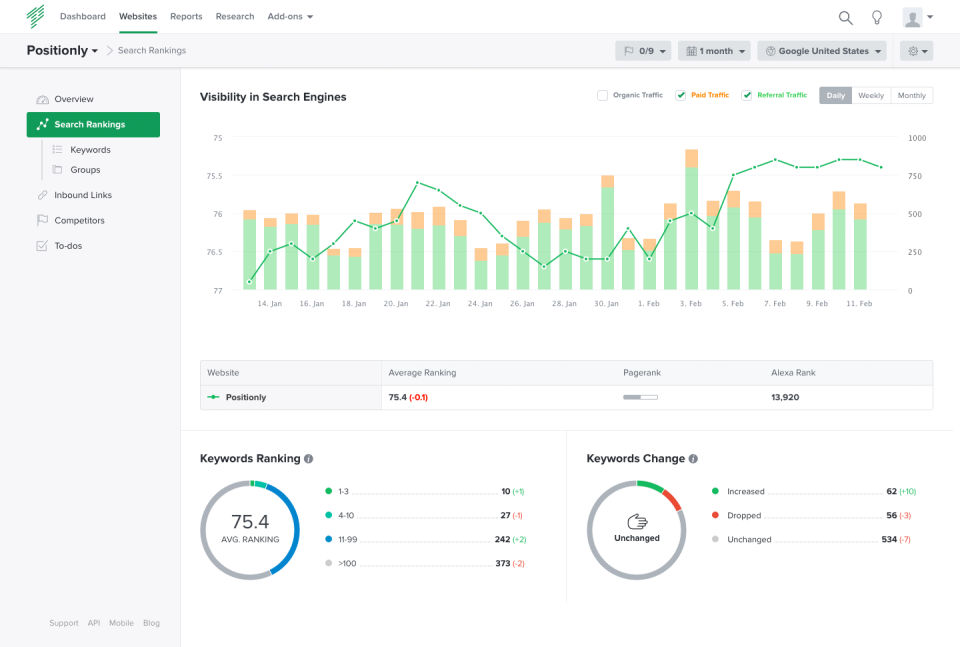Open Google United States engine dropdown
The width and height of the screenshot is (960, 647).
[x=823, y=51]
